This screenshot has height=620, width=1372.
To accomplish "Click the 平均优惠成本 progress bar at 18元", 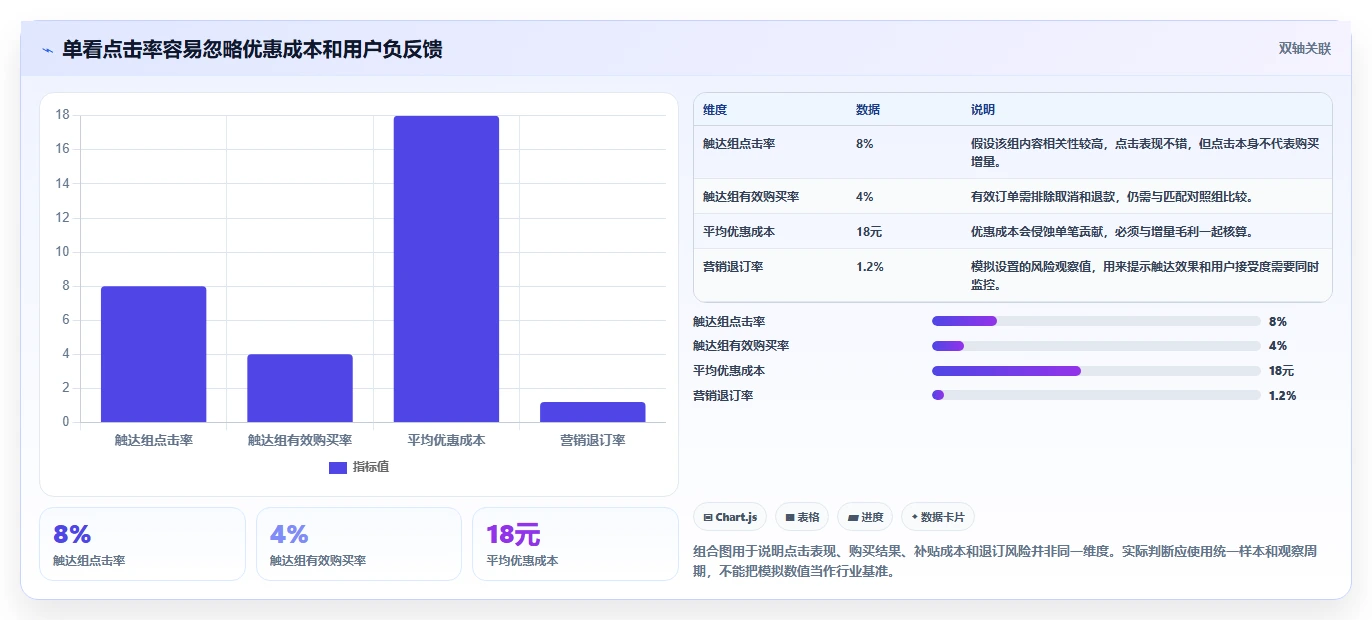I will (x=1096, y=371).
